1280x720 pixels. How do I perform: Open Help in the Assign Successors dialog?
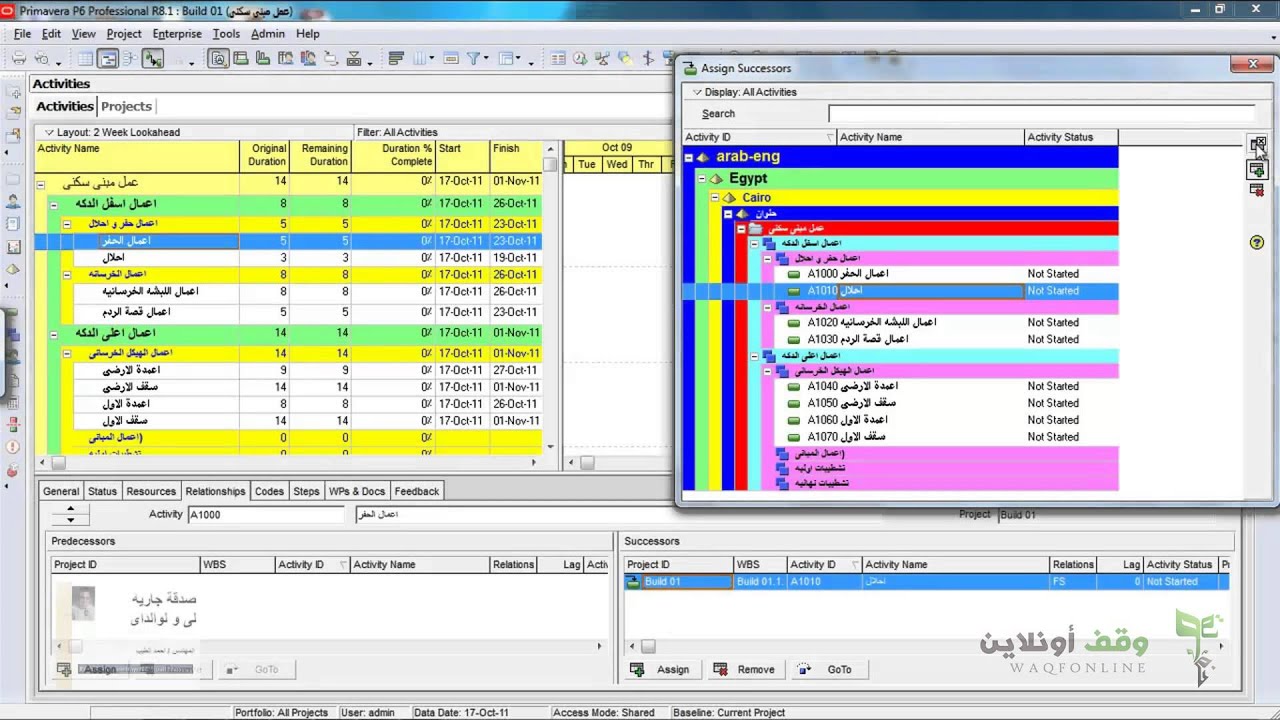pyautogui.click(x=1257, y=242)
